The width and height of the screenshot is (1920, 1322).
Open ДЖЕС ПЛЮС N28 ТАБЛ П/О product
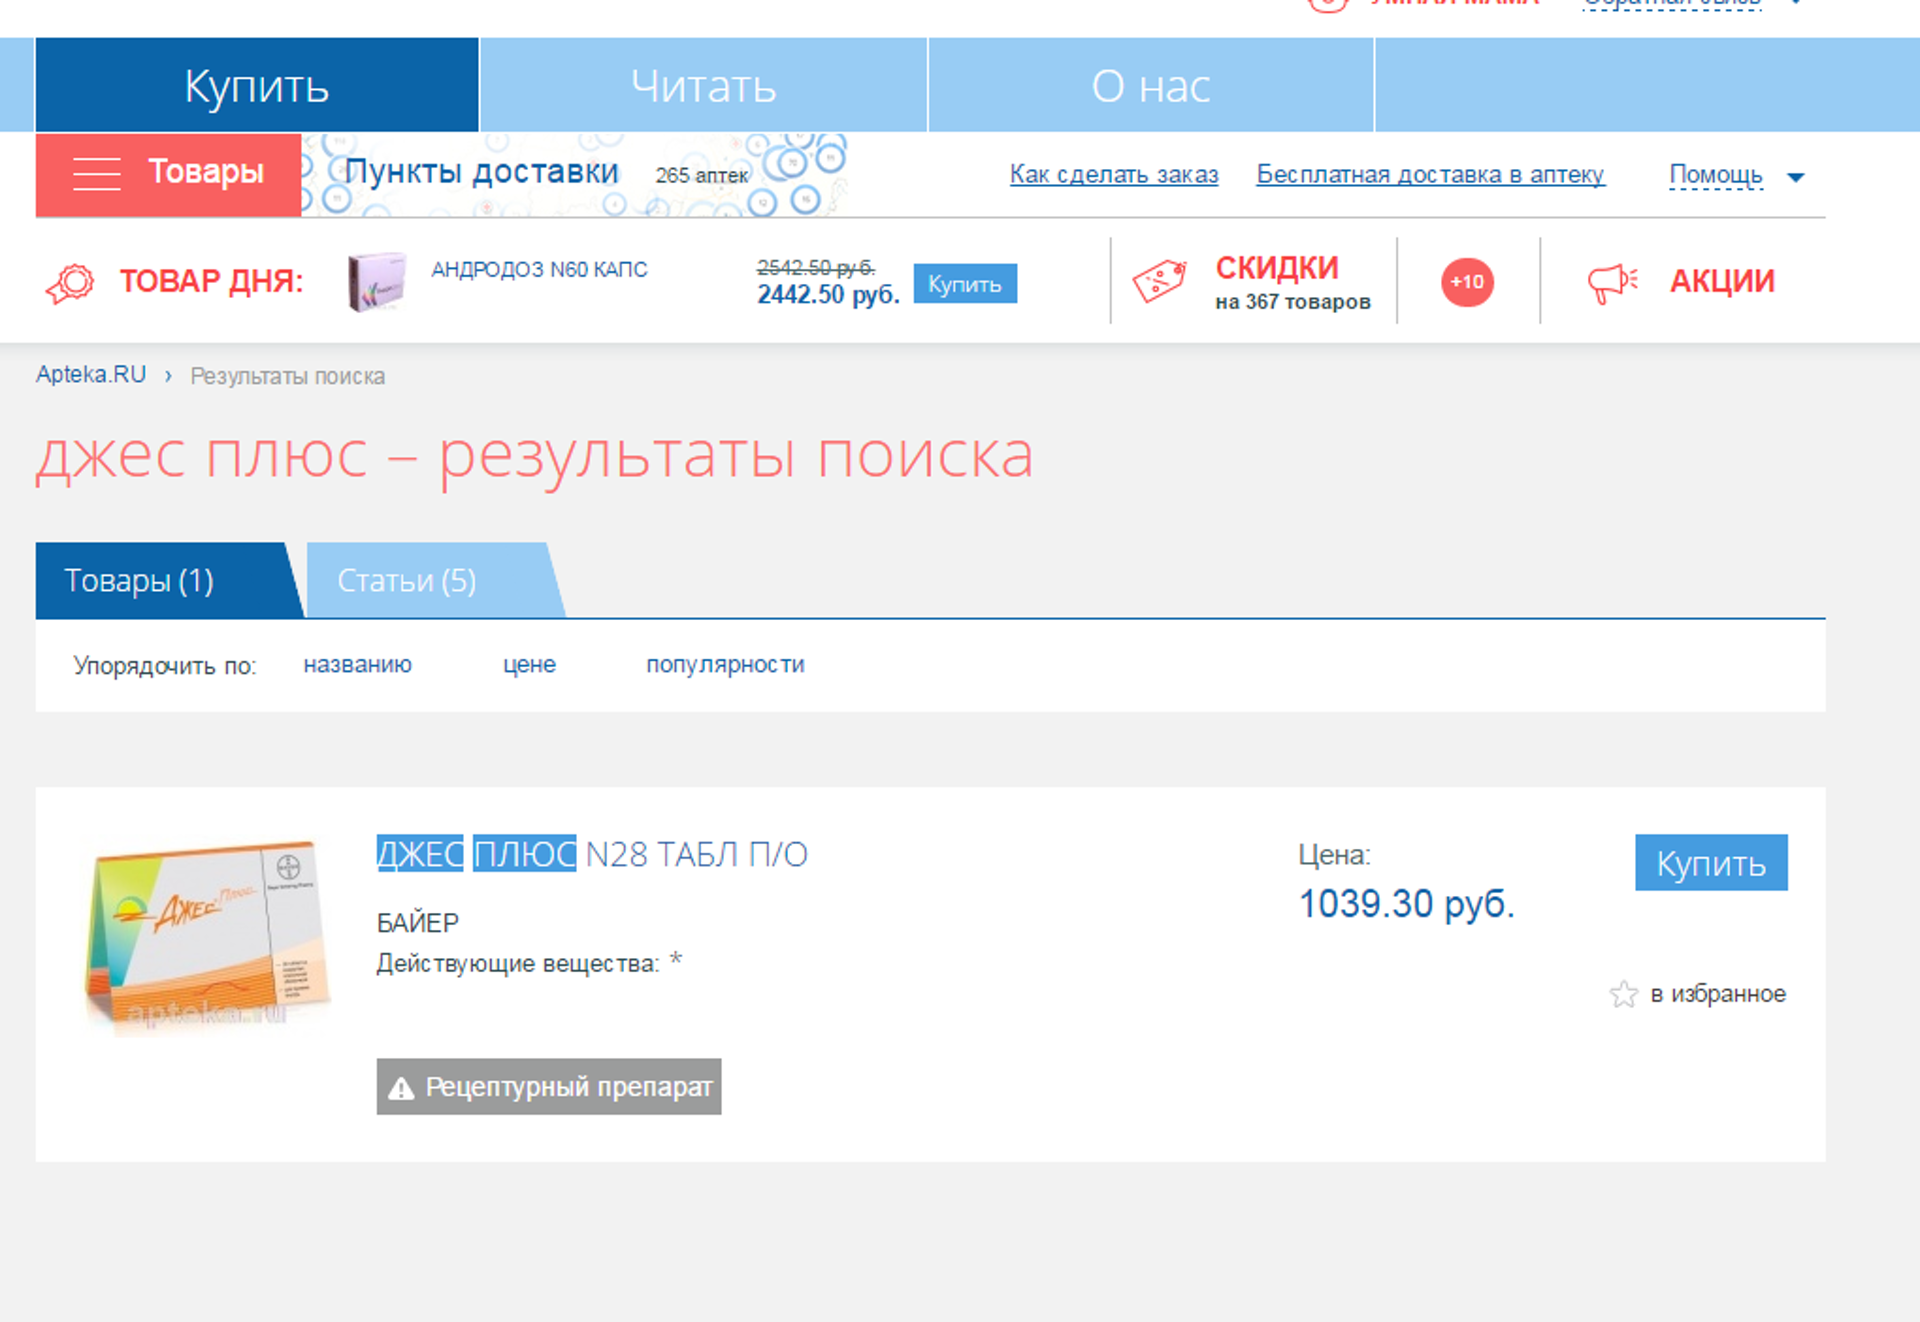click(592, 854)
